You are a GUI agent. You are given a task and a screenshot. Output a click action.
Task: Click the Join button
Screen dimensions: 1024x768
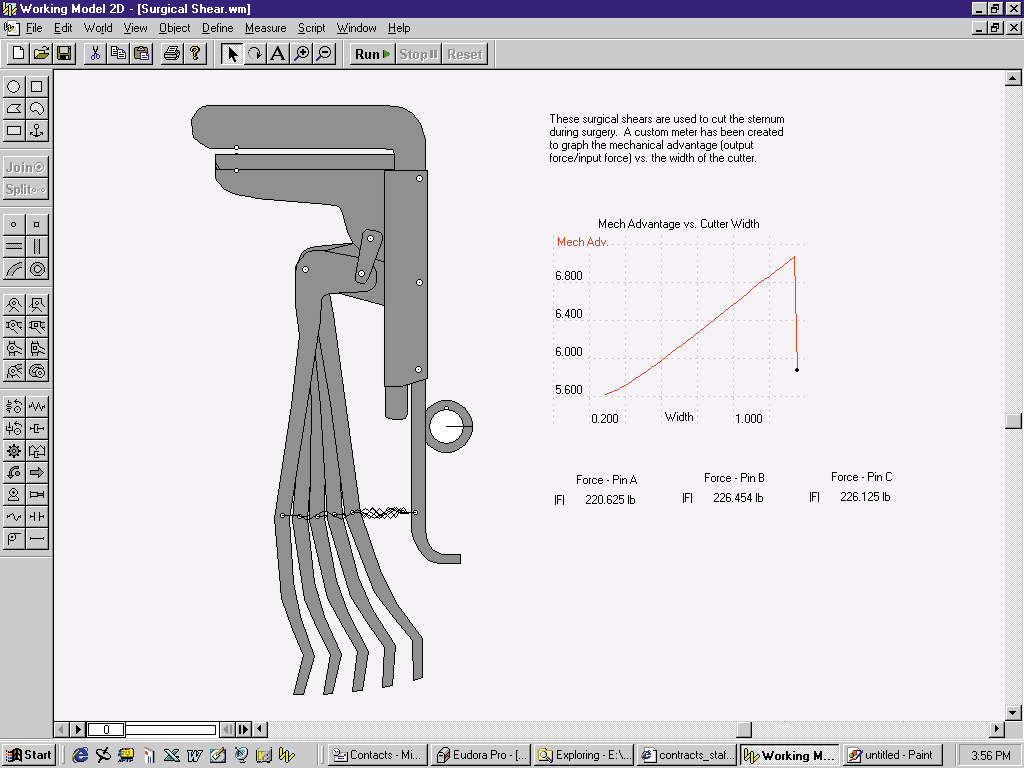[25, 167]
